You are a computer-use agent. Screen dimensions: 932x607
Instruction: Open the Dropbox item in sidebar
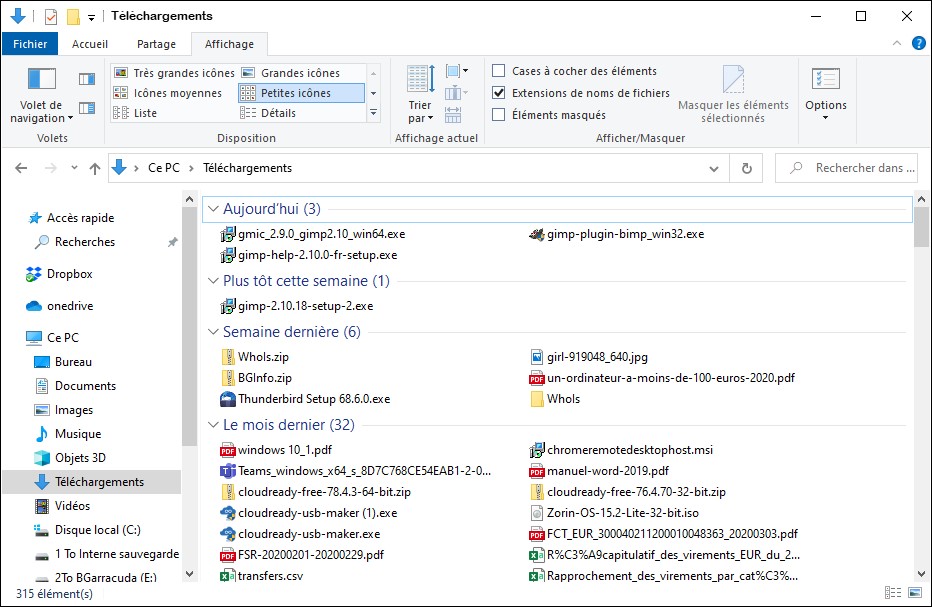coord(69,274)
